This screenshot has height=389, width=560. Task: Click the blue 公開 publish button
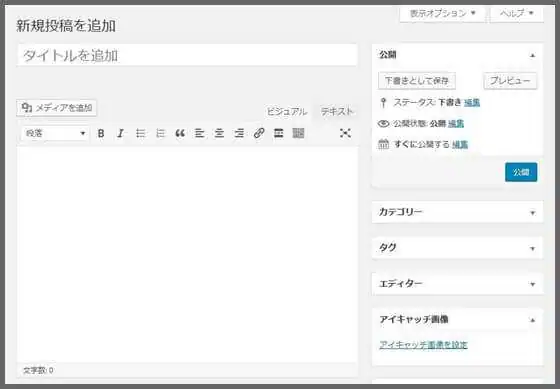[521, 172]
